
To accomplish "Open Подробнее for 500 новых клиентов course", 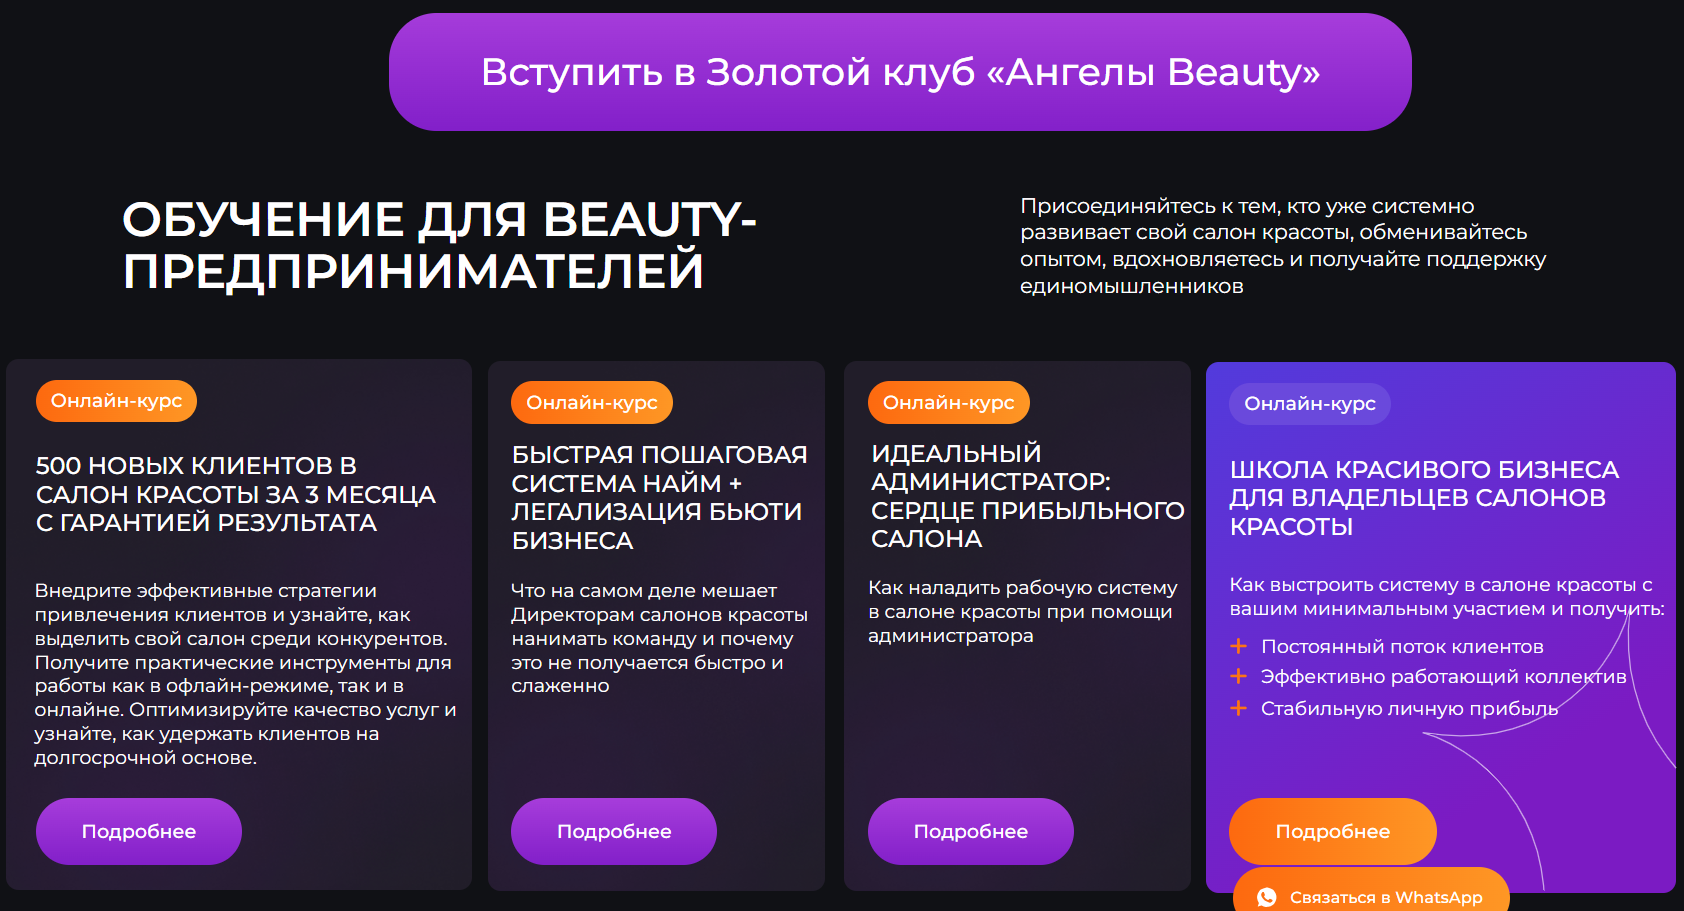I will tap(139, 831).
